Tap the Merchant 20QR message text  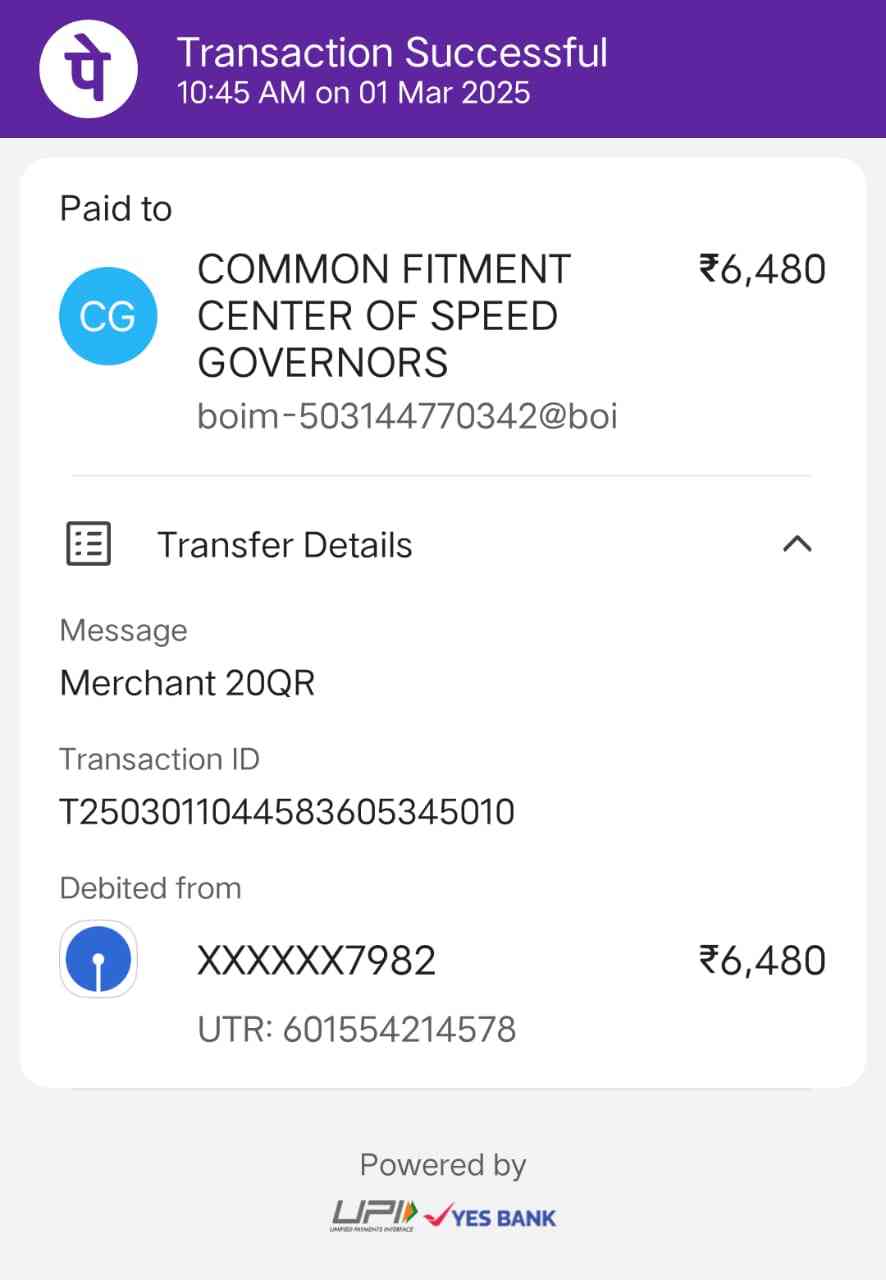187,683
